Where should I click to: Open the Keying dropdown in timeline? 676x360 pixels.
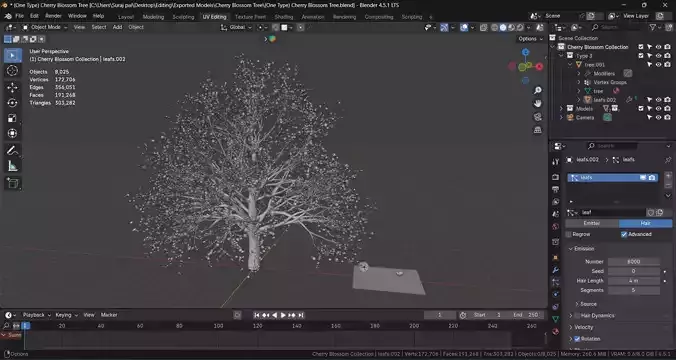(66, 315)
